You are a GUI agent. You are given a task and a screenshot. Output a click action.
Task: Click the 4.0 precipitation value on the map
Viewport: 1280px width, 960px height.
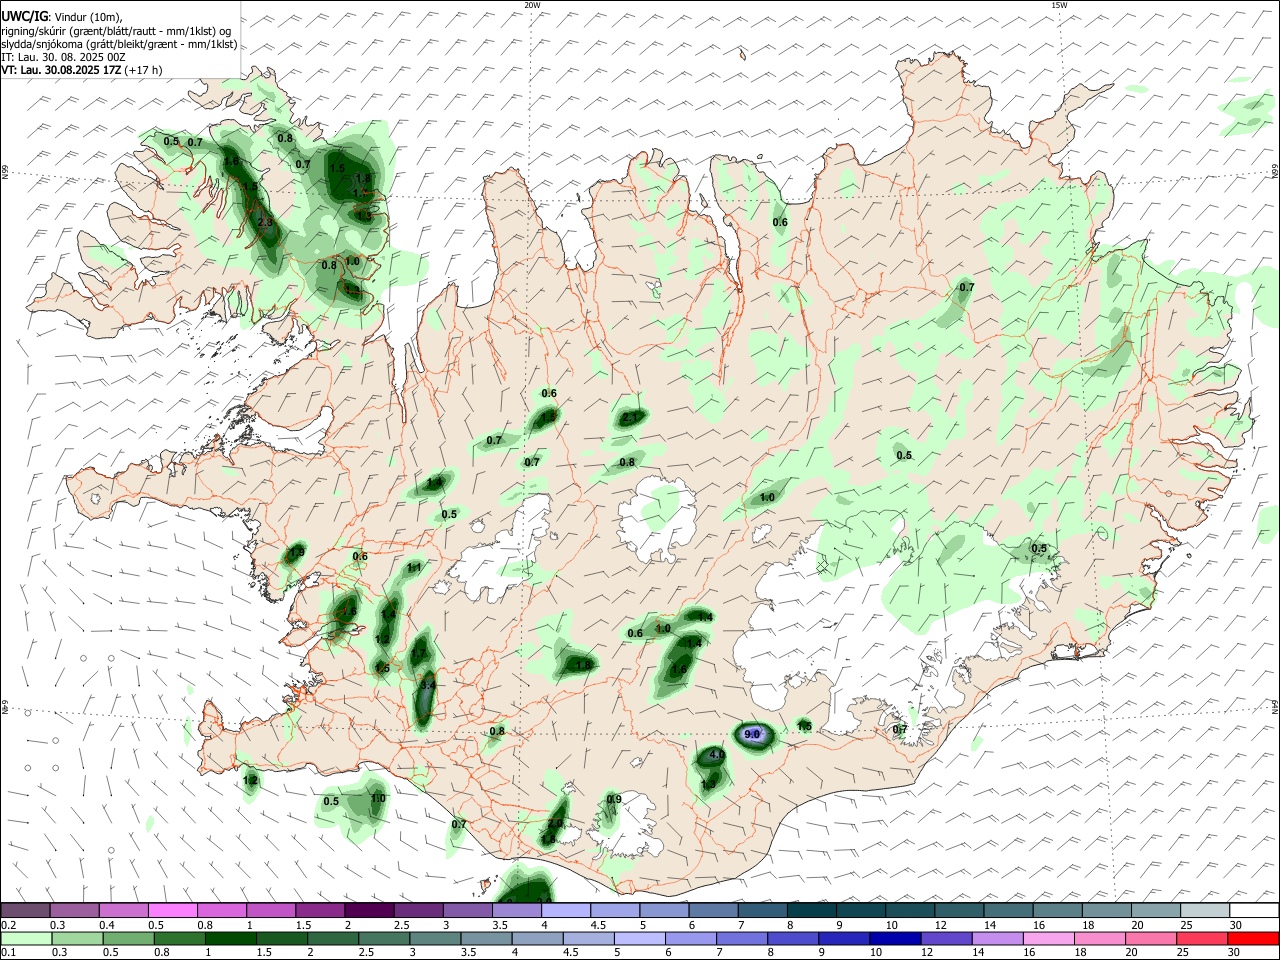716,756
